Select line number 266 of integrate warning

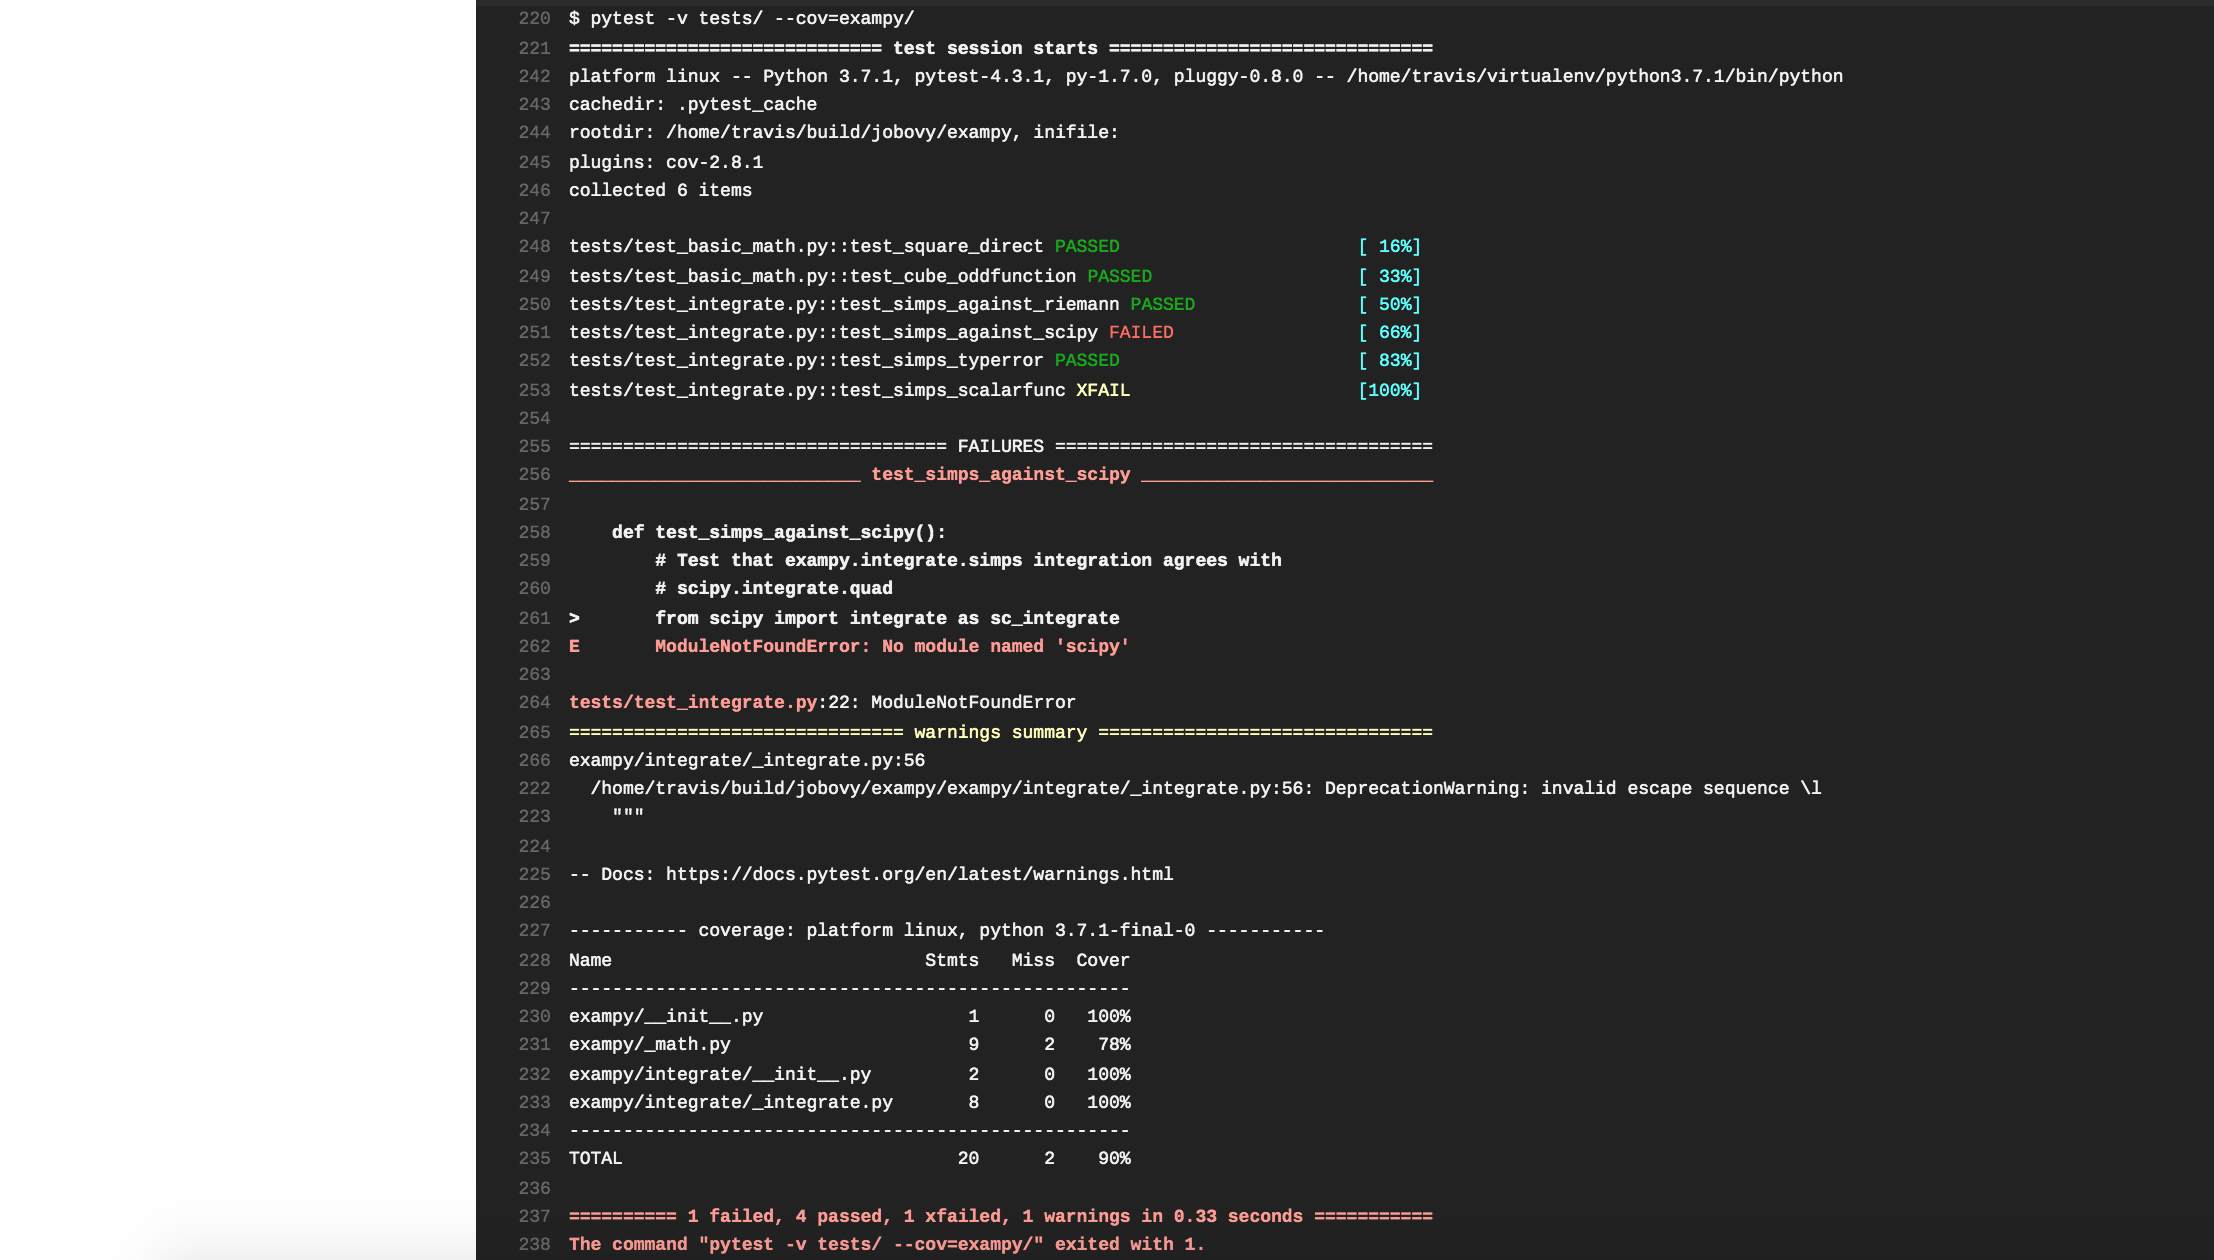click(x=534, y=760)
